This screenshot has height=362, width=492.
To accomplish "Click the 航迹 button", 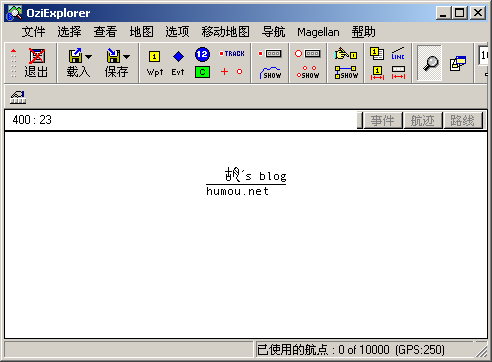I will (x=423, y=120).
